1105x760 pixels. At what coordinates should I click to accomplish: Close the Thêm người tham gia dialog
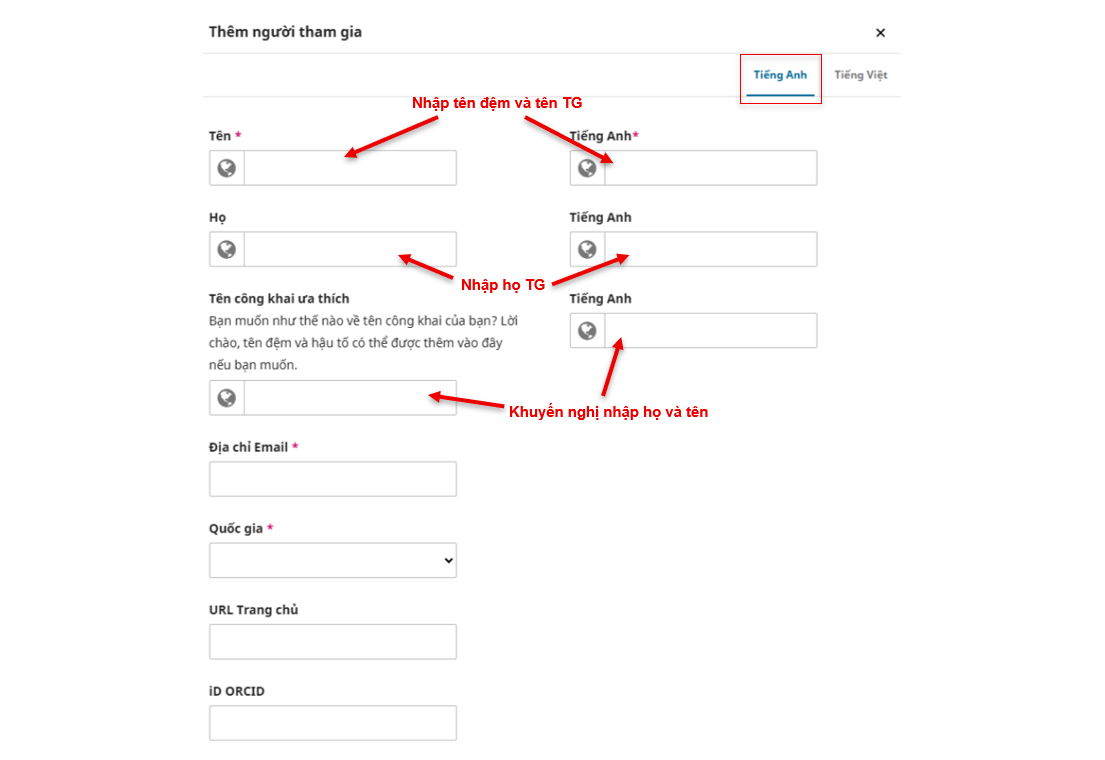point(880,33)
